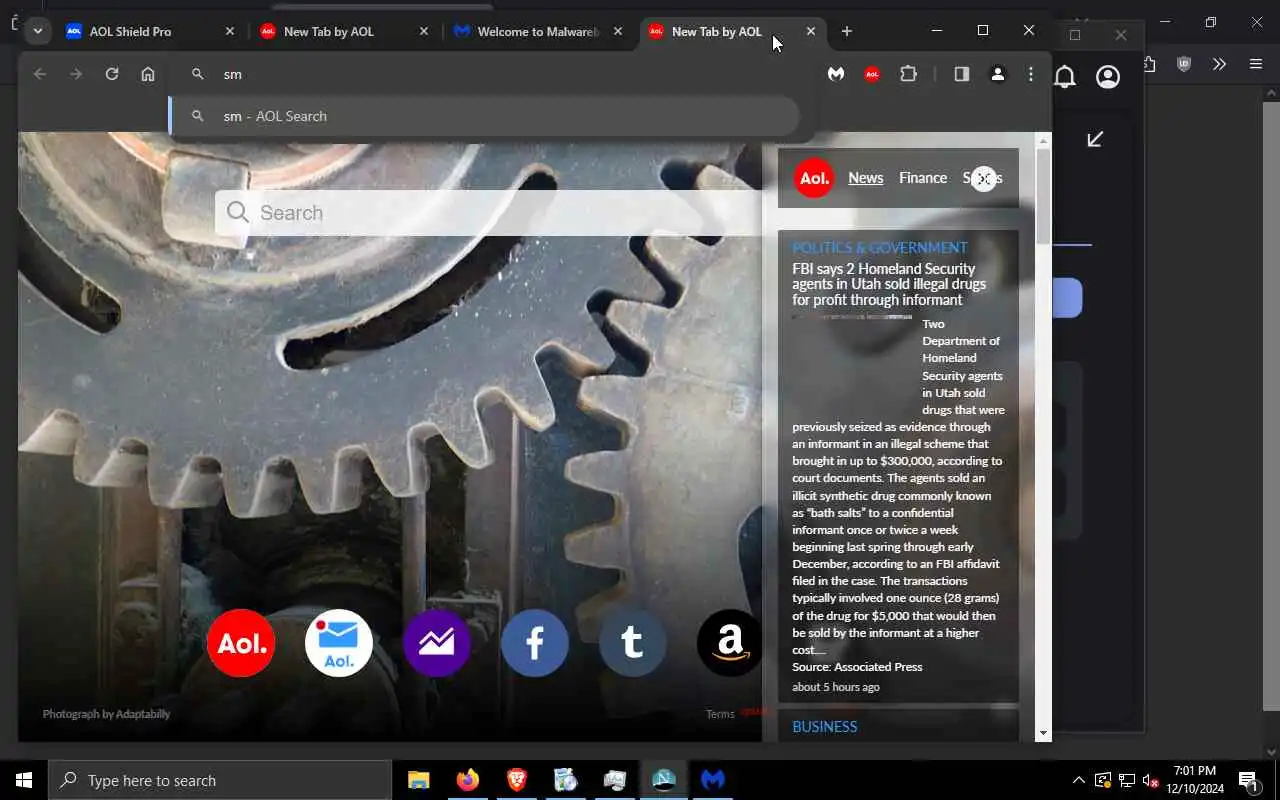
Task: Click the Aol. logo in news panel
Action: (x=814, y=178)
